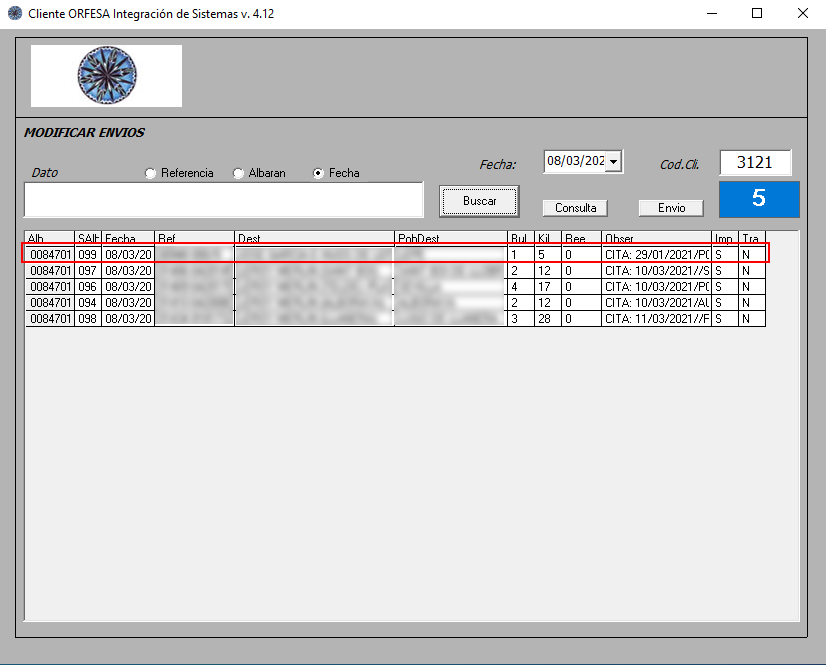Click Obser cell with CITA: 11/03/2021
This screenshot has width=826, height=665.
[655, 318]
